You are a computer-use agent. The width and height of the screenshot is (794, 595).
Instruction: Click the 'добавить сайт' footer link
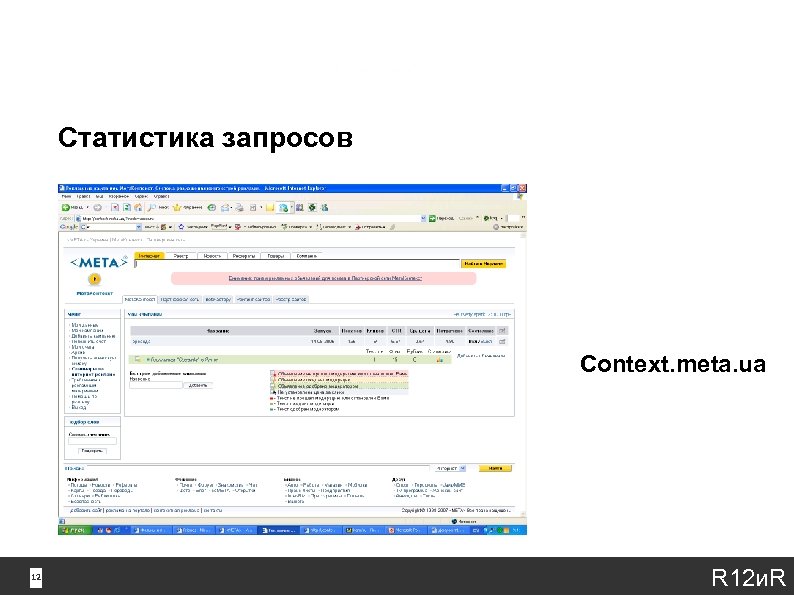86,510
